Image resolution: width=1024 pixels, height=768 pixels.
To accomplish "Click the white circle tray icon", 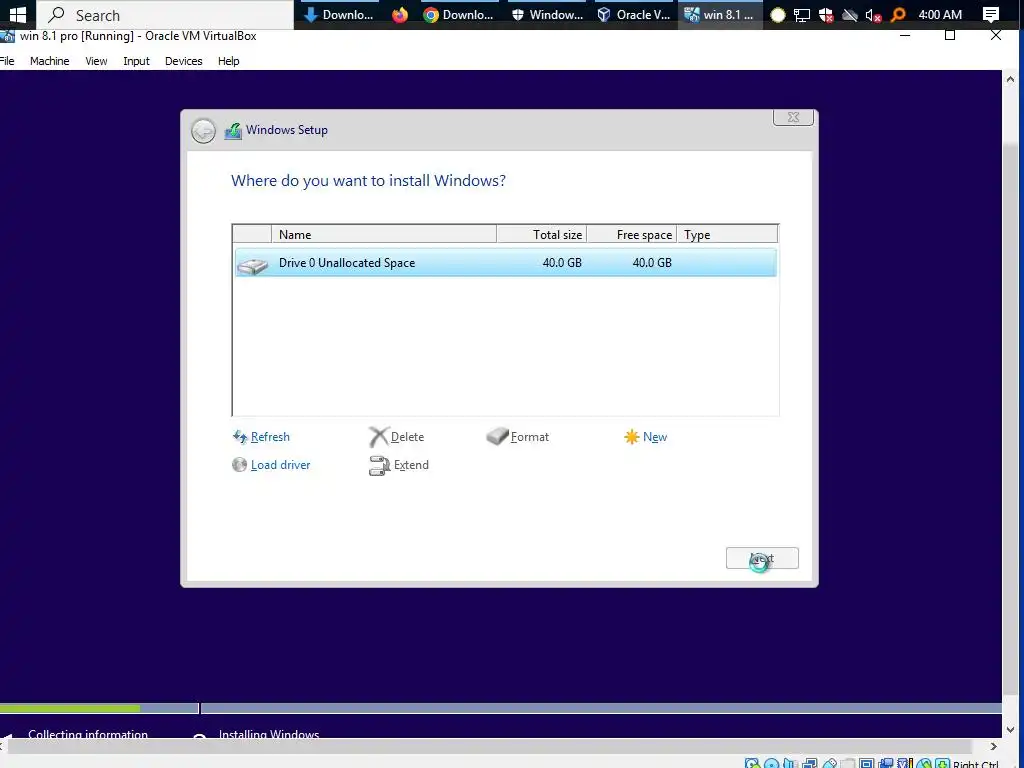I will coord(777,15).
